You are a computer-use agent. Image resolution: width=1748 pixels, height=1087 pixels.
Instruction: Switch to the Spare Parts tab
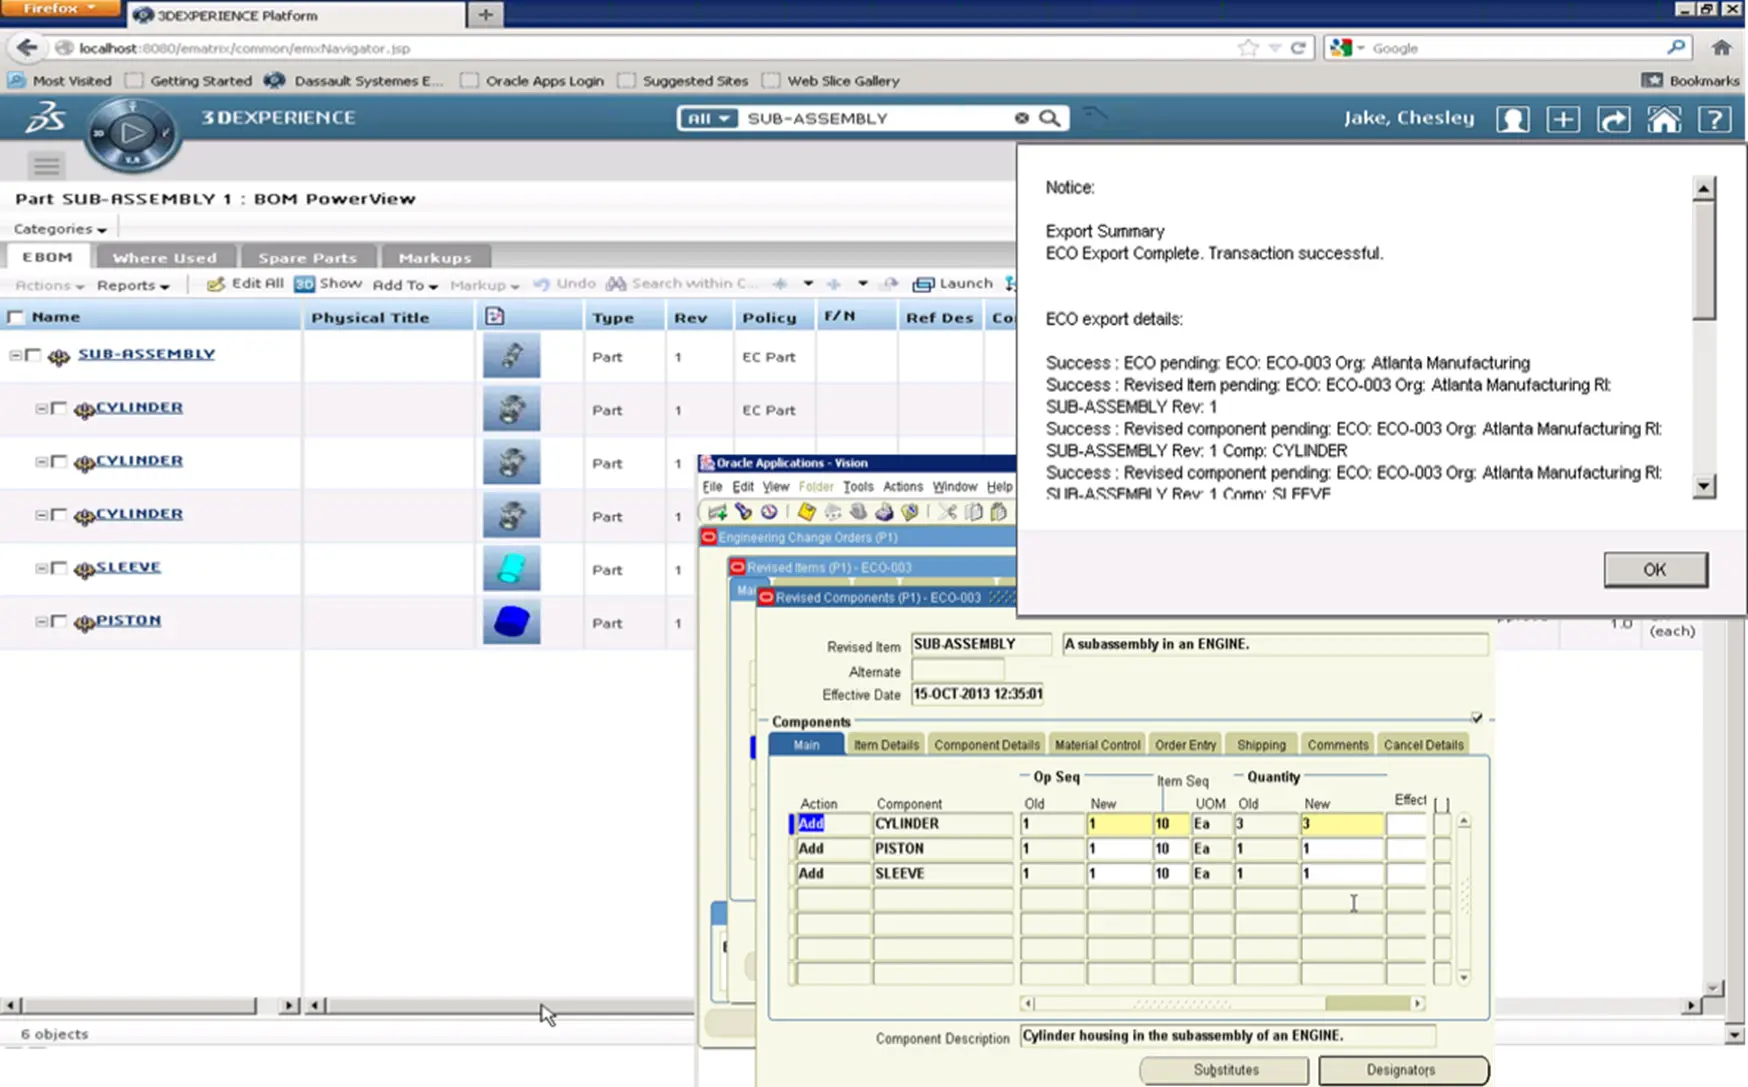[x=307, y=257]
